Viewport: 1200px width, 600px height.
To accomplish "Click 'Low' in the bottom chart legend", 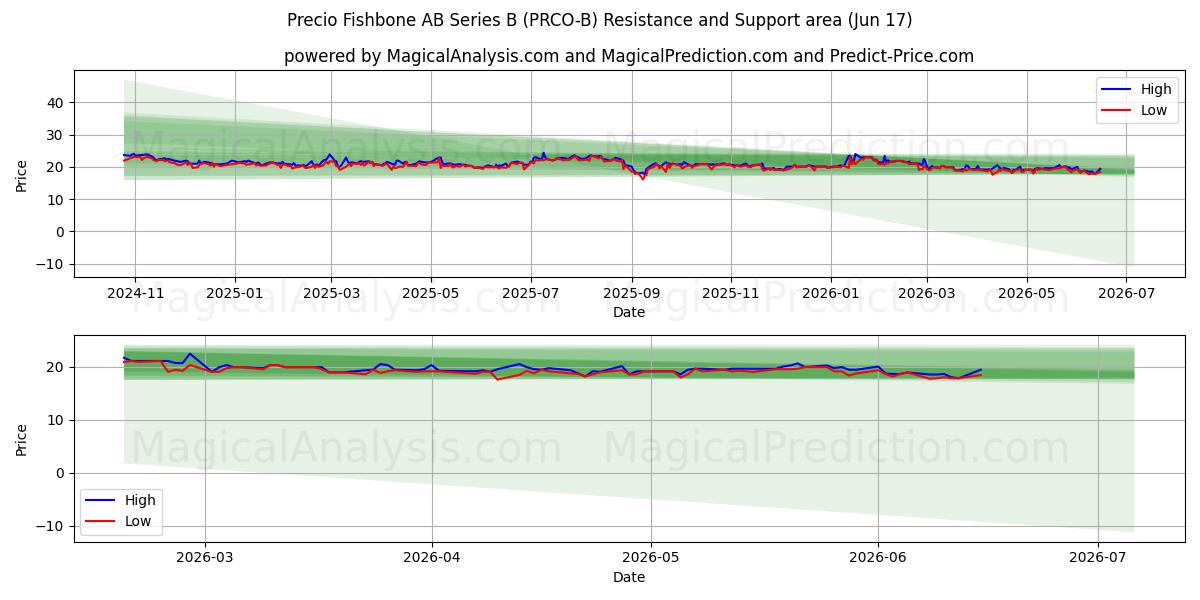I will 138,521.
